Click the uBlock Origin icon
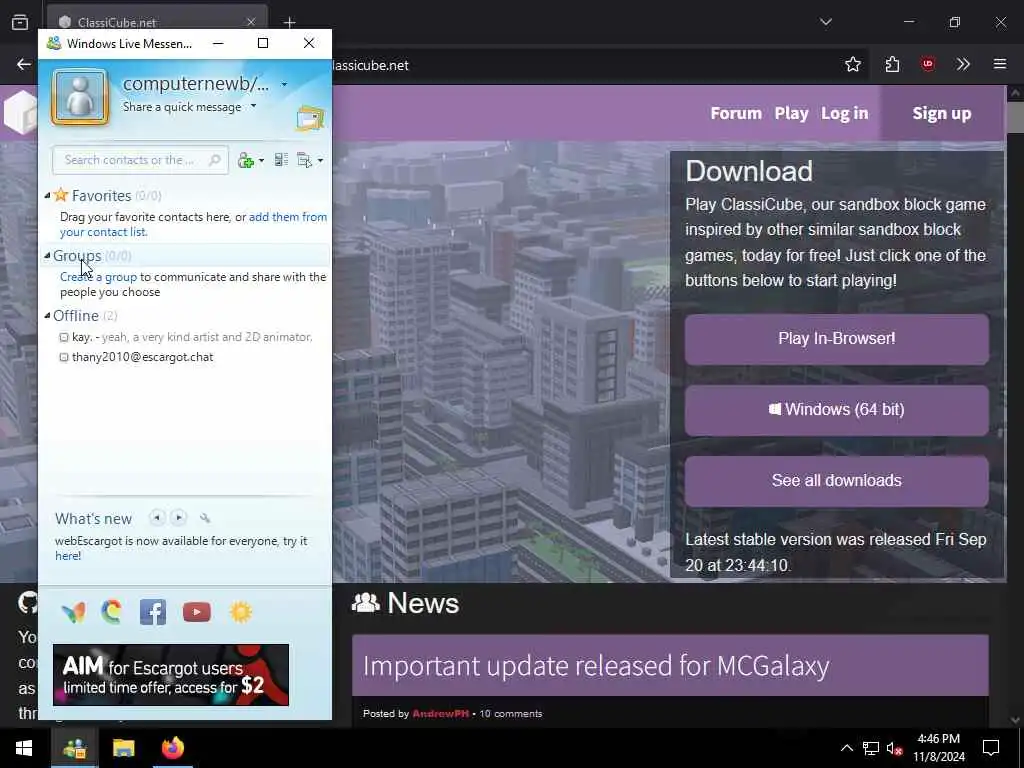1024x768 pixels. click(927, 64)
